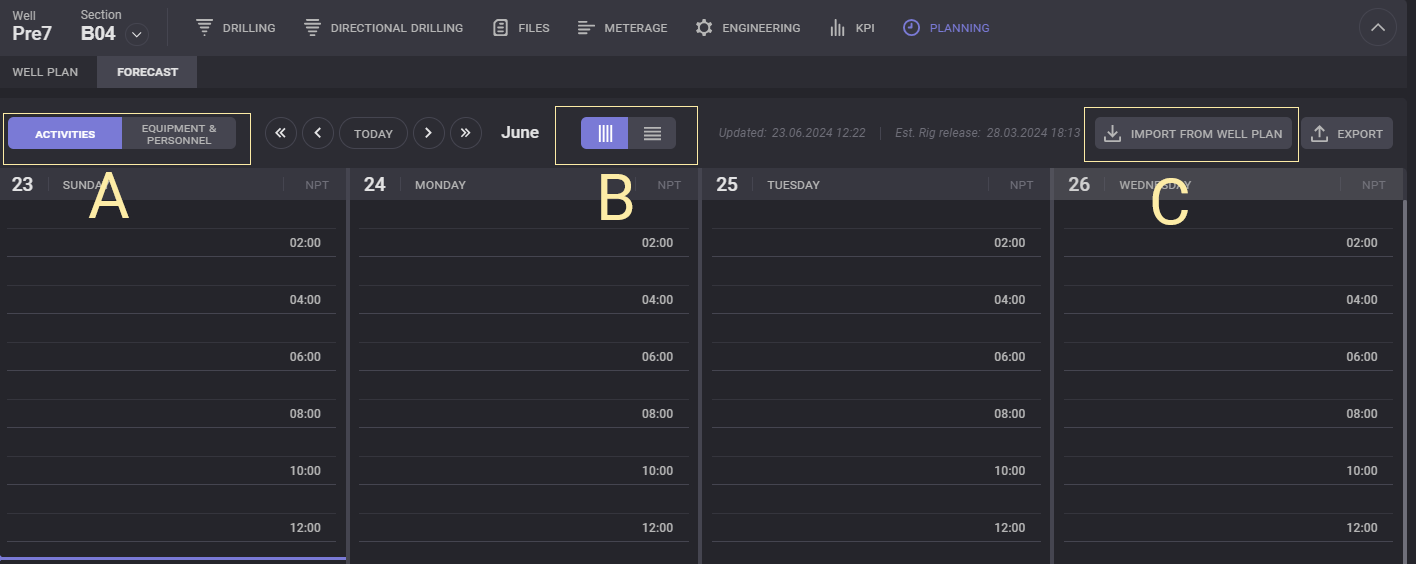Jump back with the double-left chevron
Image resolution: width=1416 pixels, height=564 pixels.
(281, 133)
